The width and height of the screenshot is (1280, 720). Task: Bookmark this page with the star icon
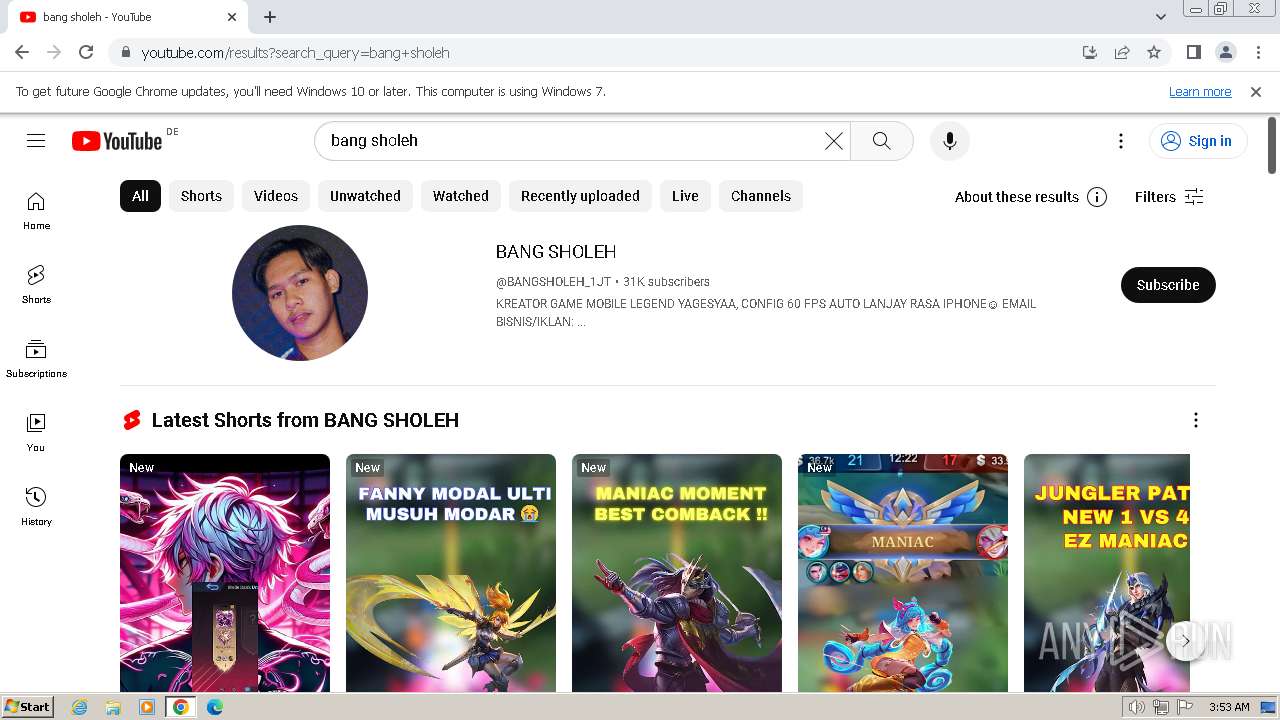pos(1154,52)
